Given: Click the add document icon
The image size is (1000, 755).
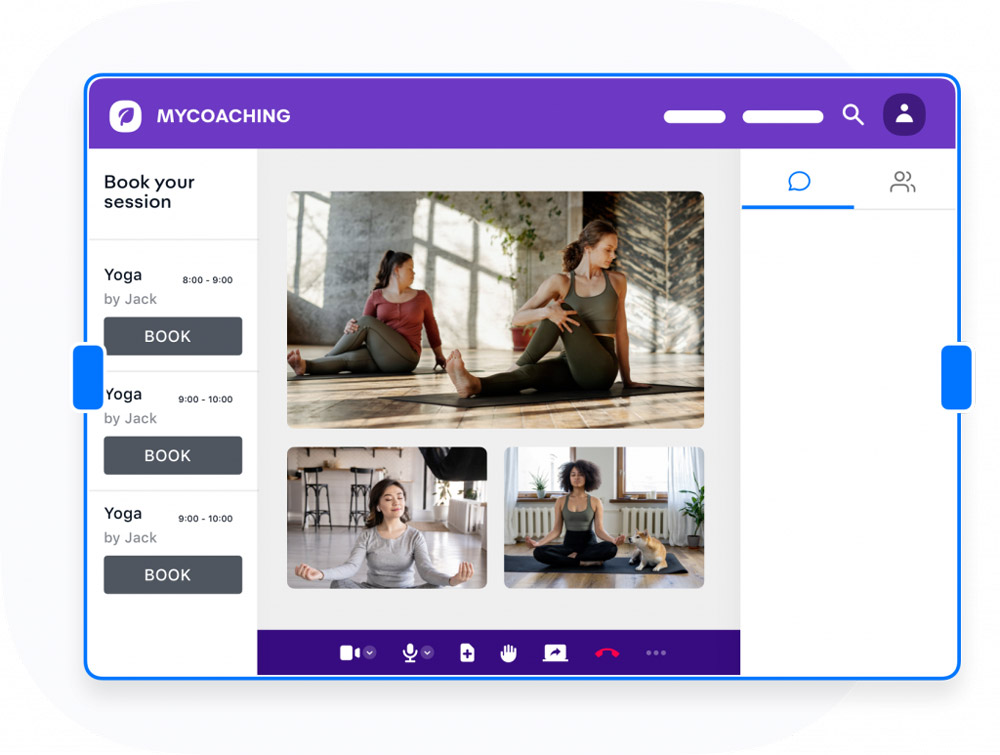Looking at the screenshot, I should tap(467, 653).
